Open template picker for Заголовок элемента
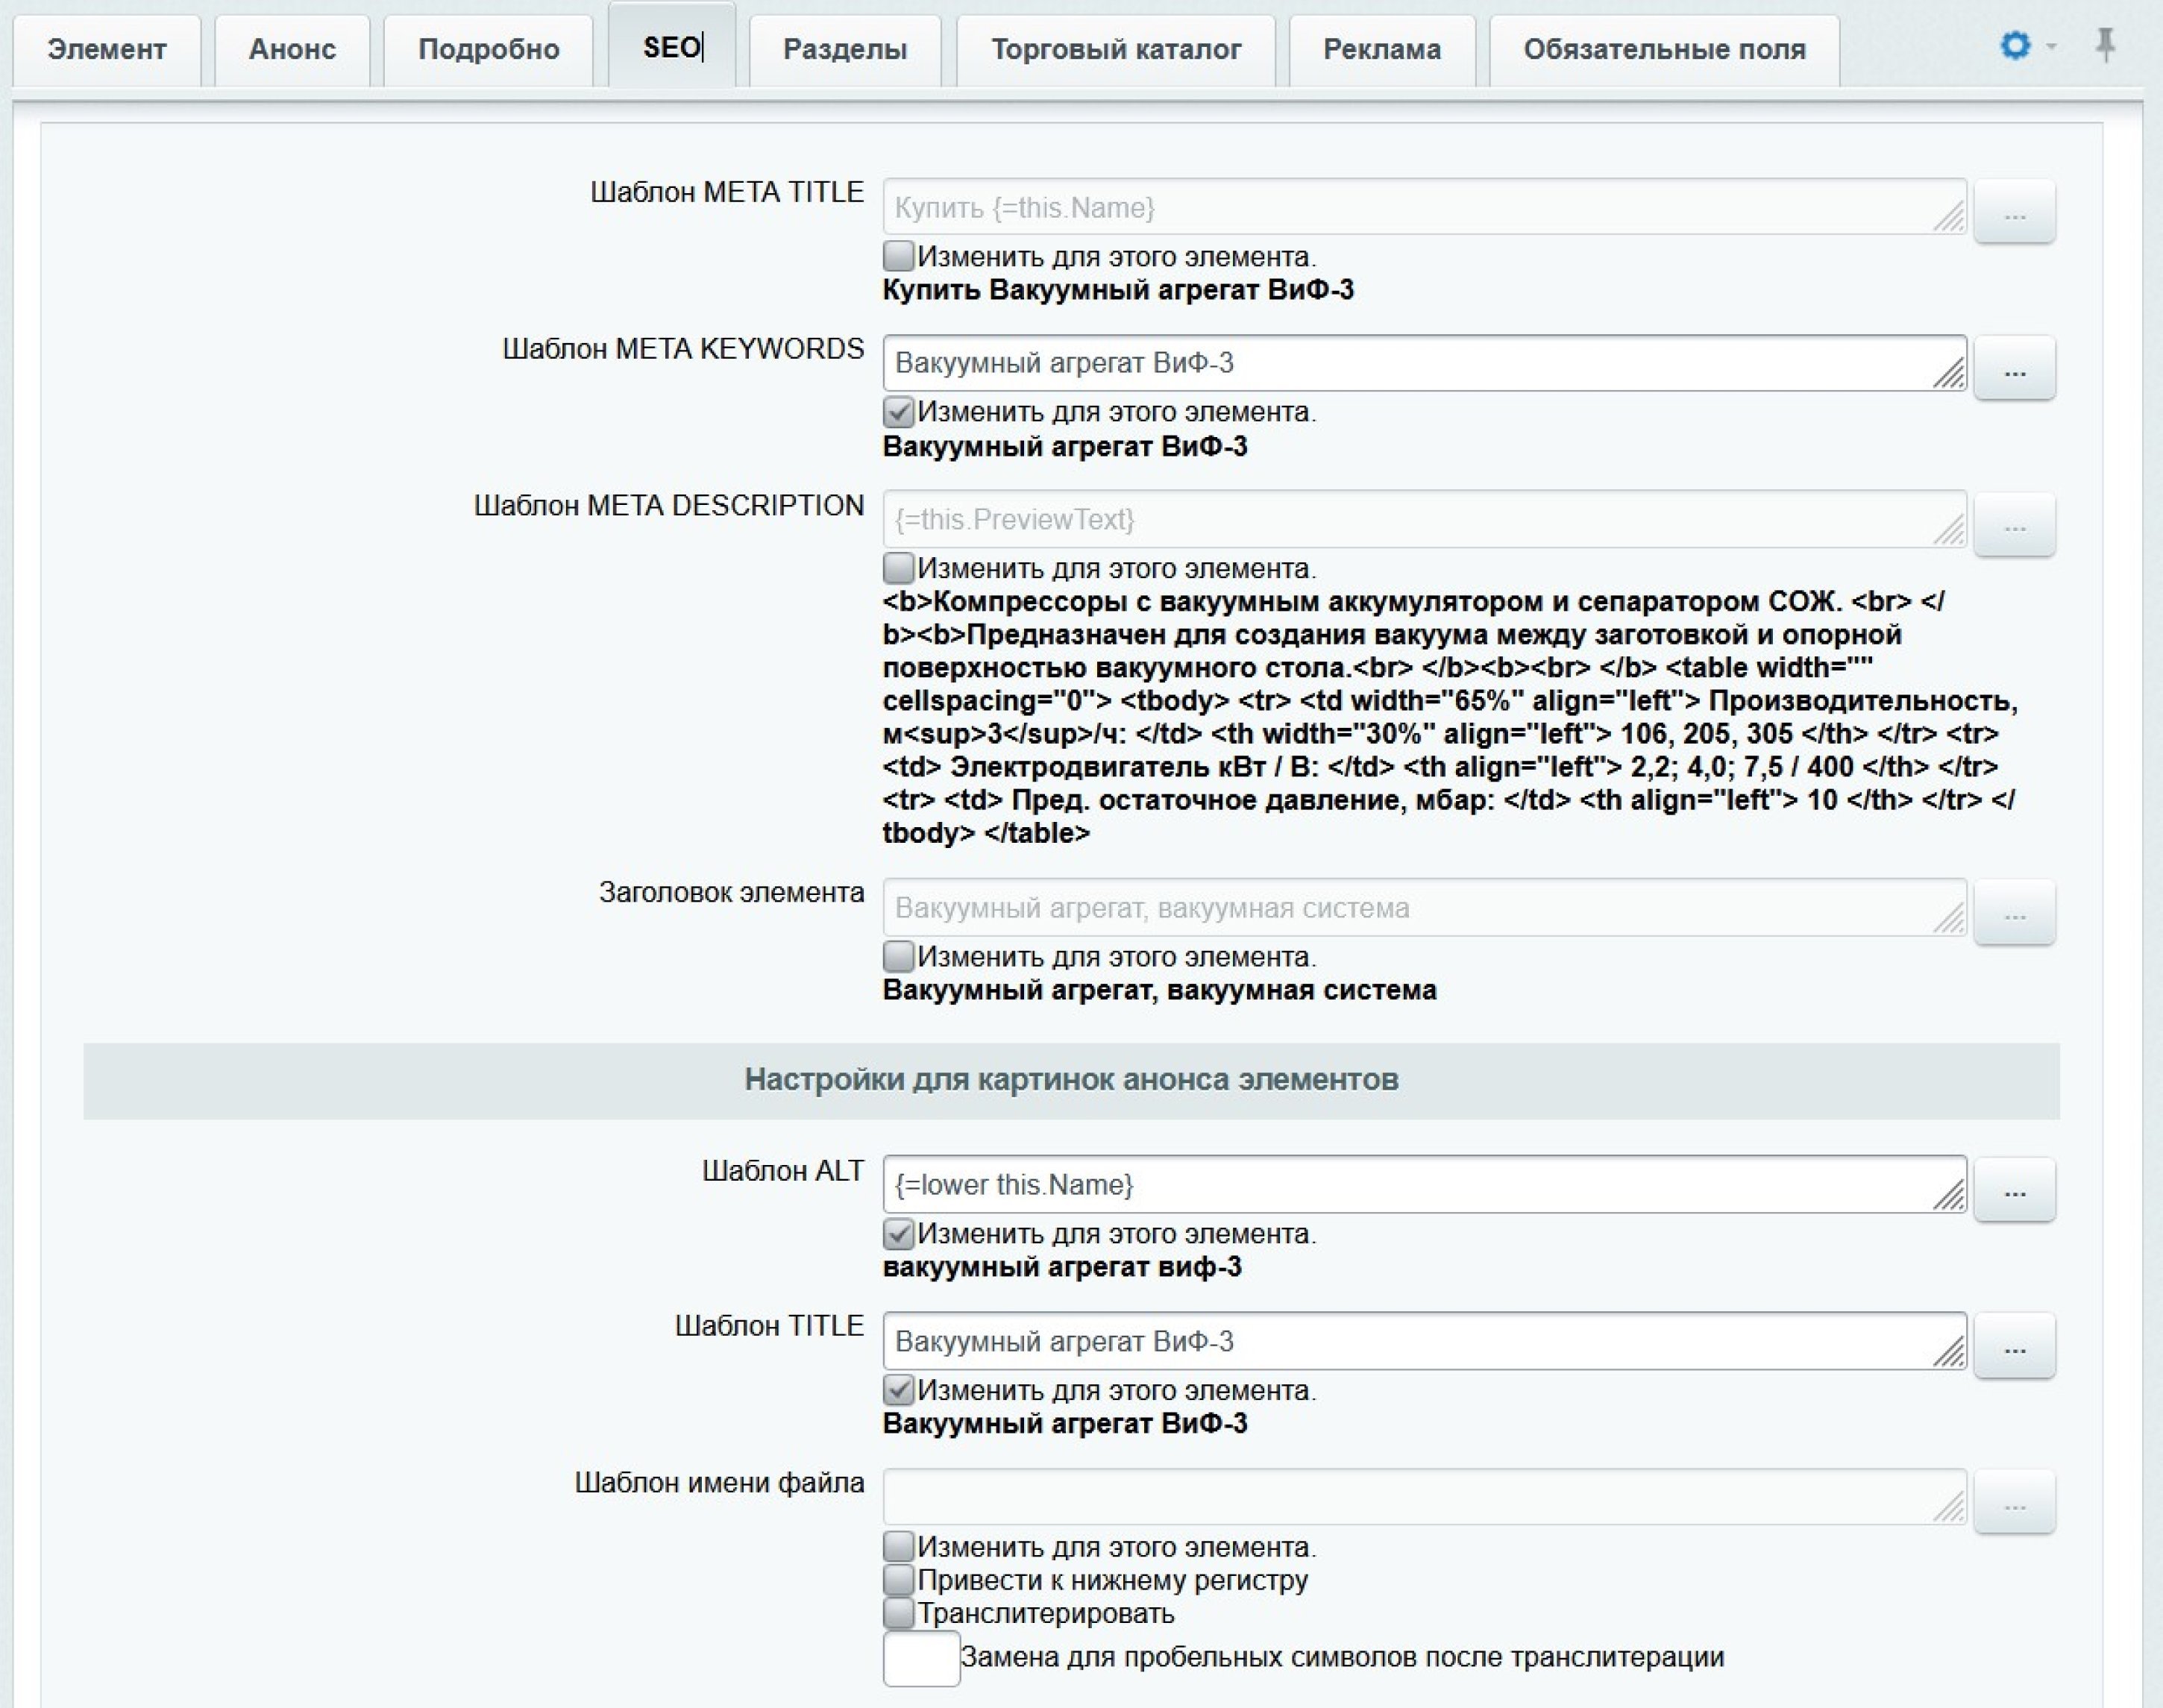Viewport: 2163px width, 1708px height. click(2014, 913)
